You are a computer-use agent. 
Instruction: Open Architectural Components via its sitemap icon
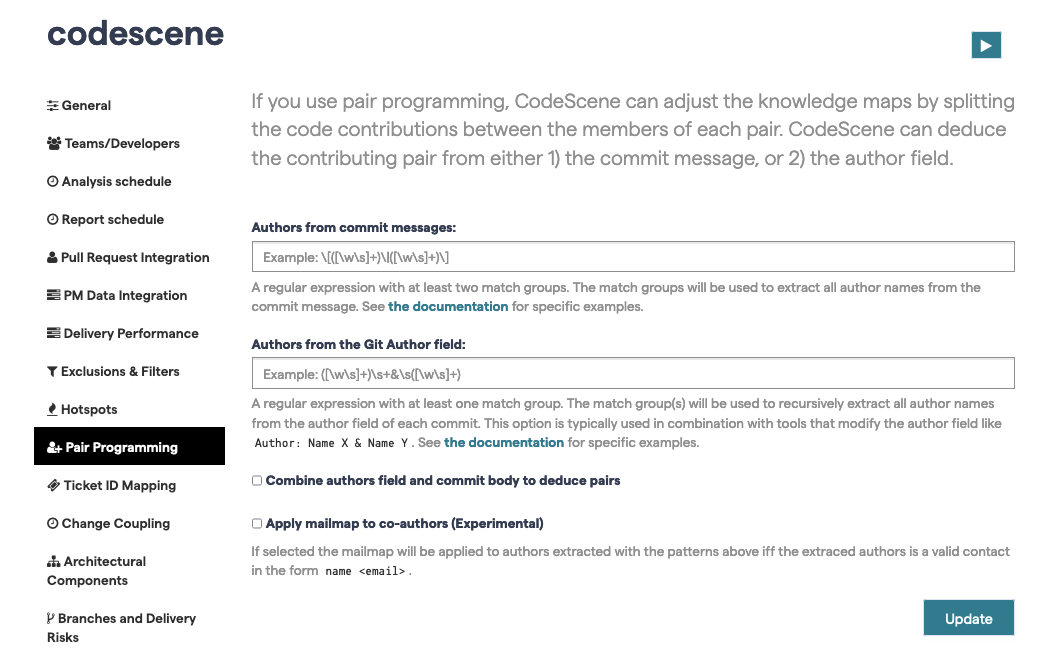point(52,561)
